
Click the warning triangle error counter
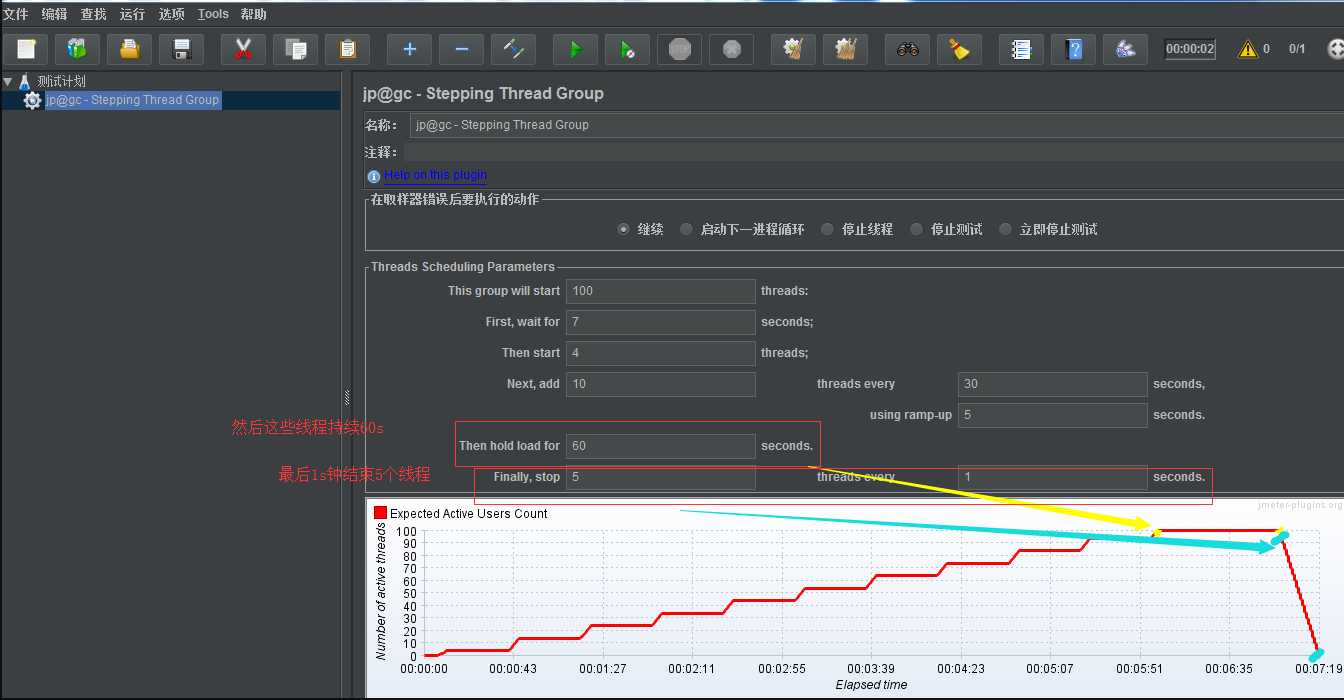click(x=1247, y=49)
